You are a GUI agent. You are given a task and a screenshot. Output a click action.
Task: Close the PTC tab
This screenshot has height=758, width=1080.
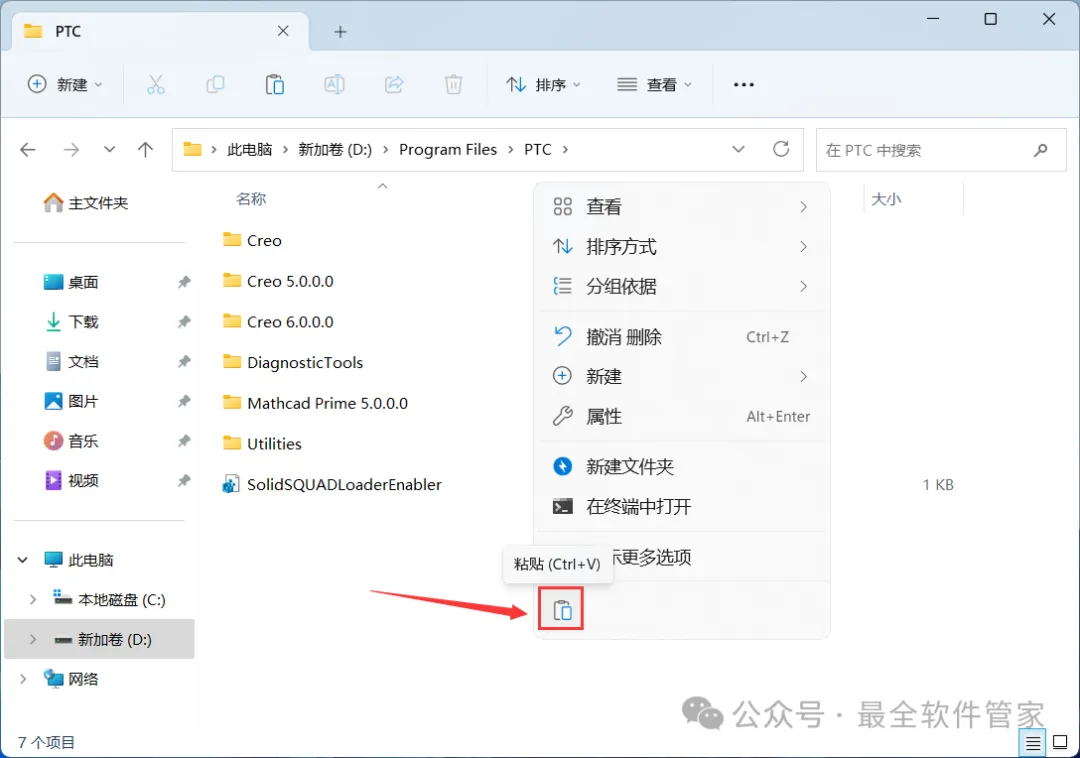pyautogui.click(x=283, y=31)
